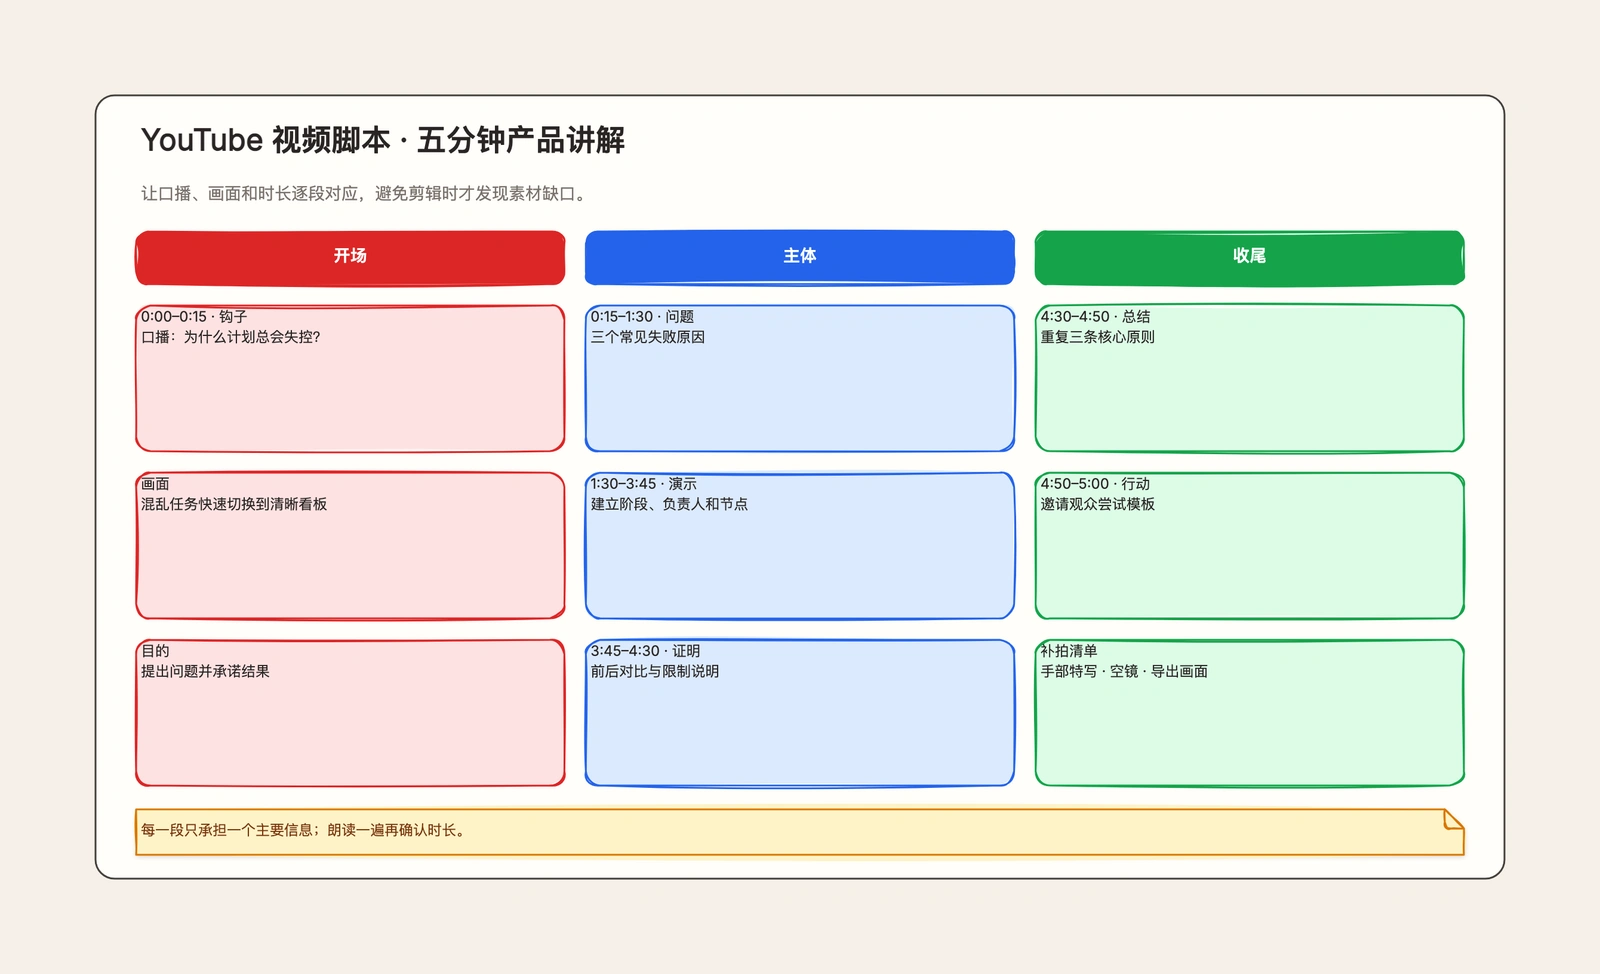Viewport: 1600px width, 974px height.
Task: Click text 三个常见失败原因
Action: [x=648, y=337]
